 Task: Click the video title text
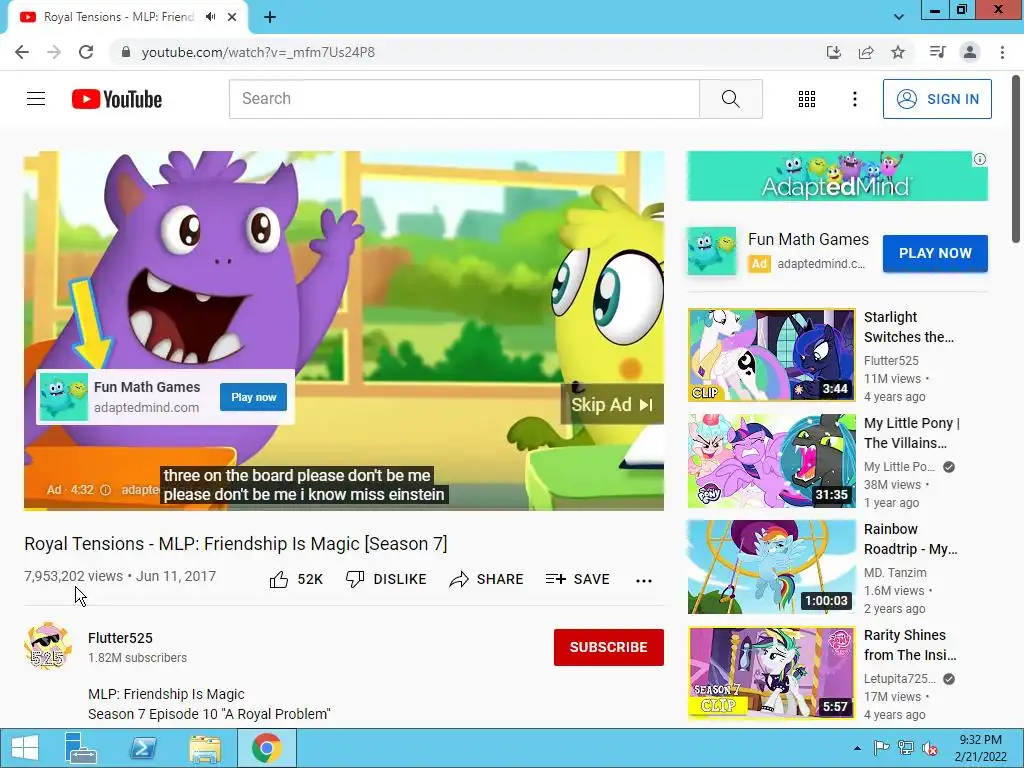[x=236, y=544]
